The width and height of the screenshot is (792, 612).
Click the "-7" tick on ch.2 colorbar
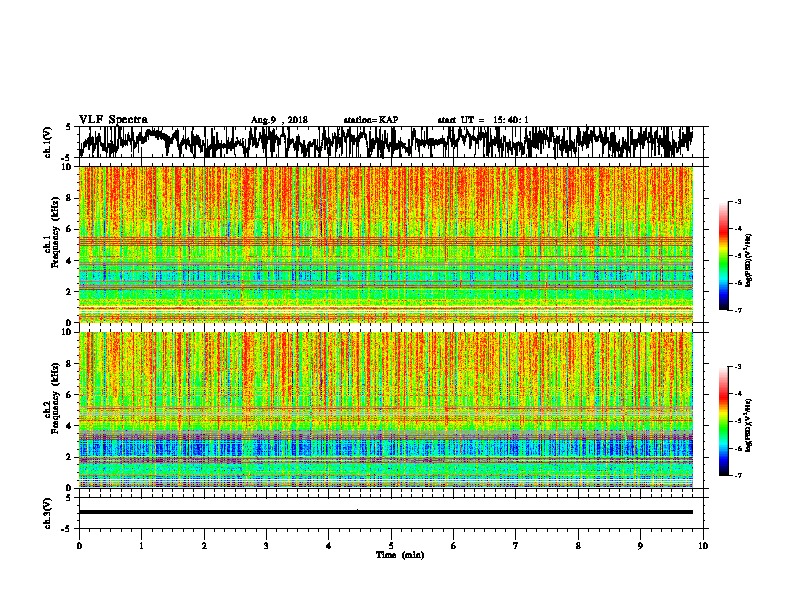pos(737,475)
